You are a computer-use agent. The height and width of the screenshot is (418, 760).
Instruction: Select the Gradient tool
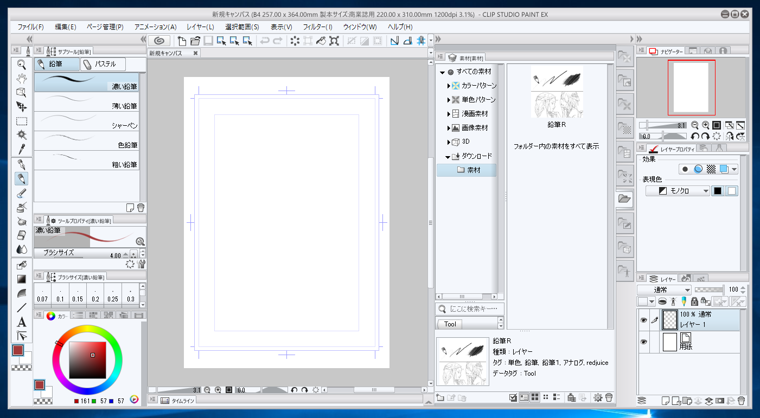pos(21,279)
